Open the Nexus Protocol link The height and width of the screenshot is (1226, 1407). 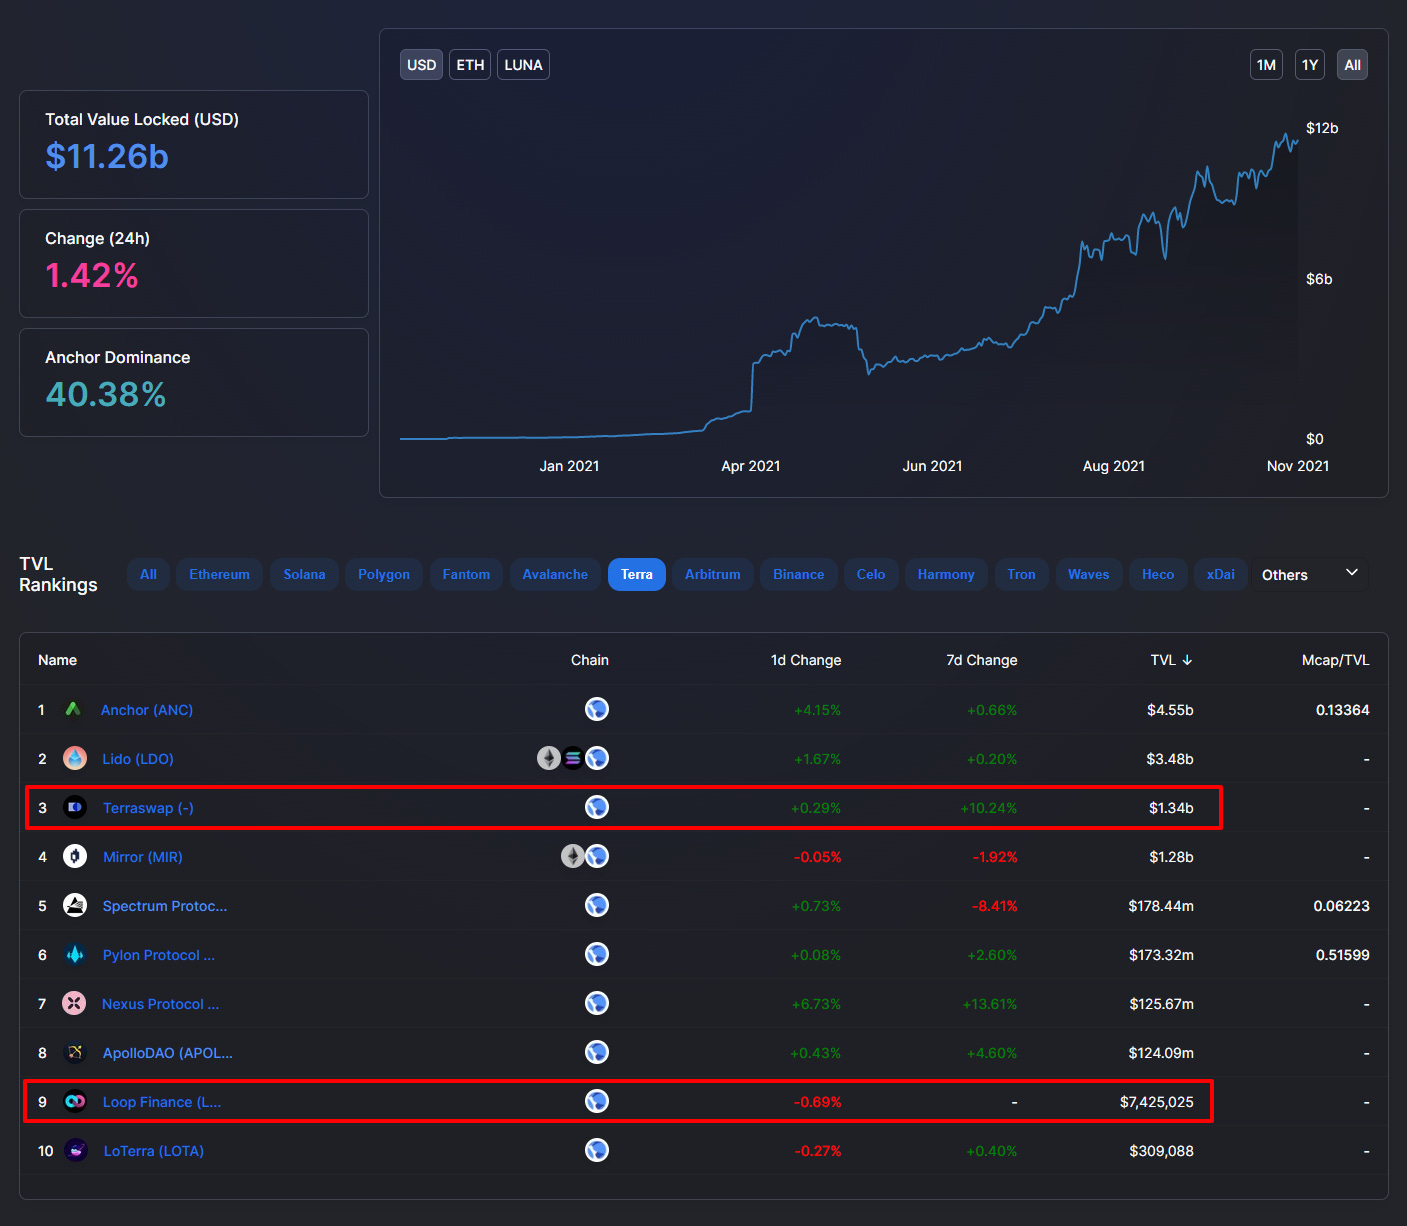tap(161, 1004)
